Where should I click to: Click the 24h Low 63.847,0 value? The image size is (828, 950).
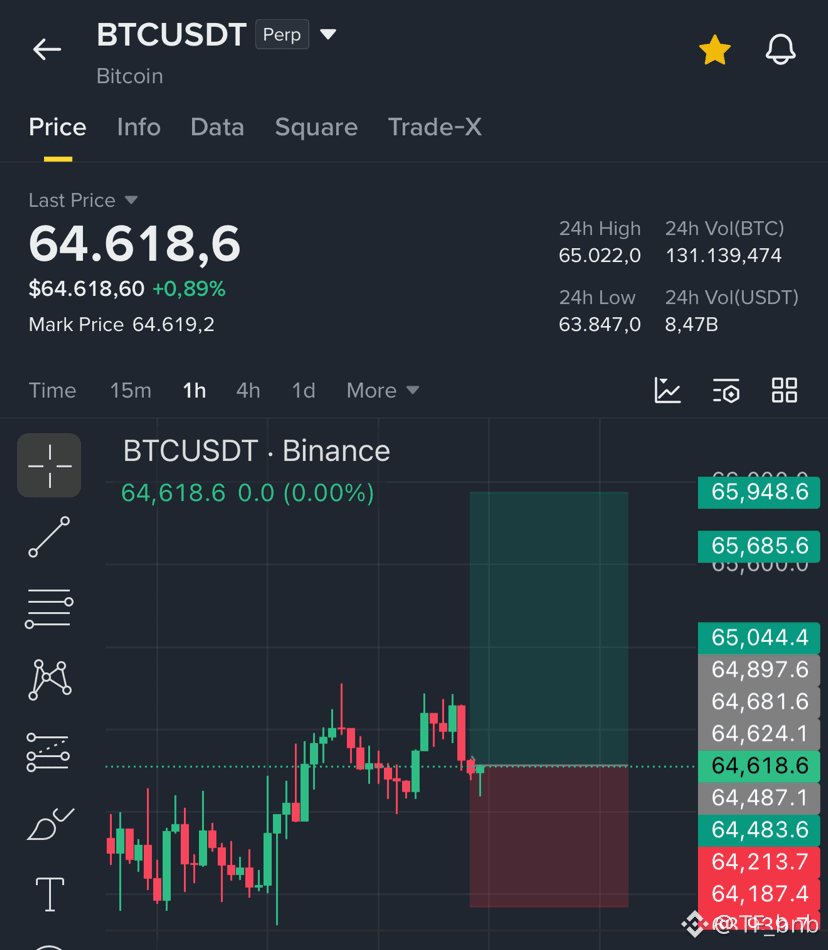(600, 325)
